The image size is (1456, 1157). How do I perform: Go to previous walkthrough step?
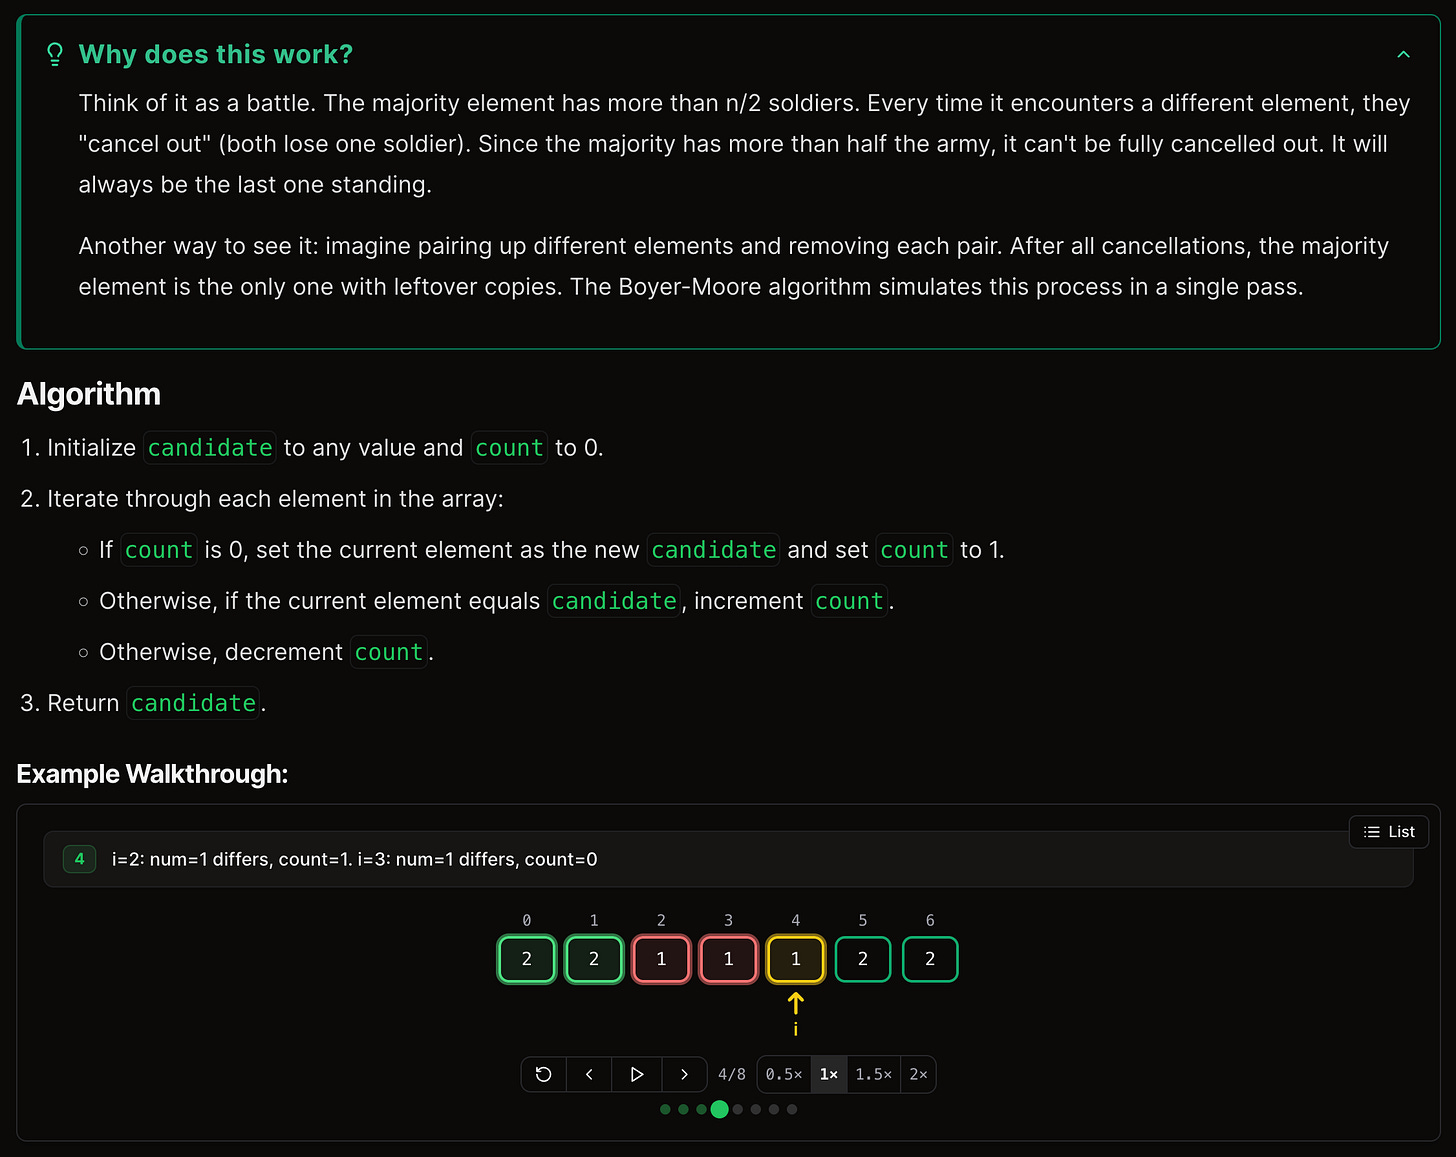[590, 1074]
